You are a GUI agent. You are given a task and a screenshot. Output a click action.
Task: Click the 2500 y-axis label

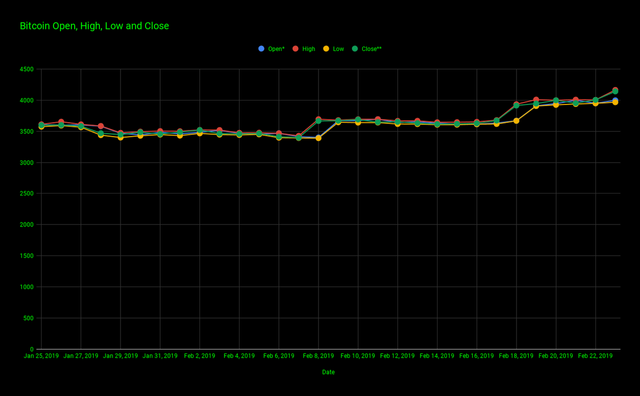[x=27, y=194]
